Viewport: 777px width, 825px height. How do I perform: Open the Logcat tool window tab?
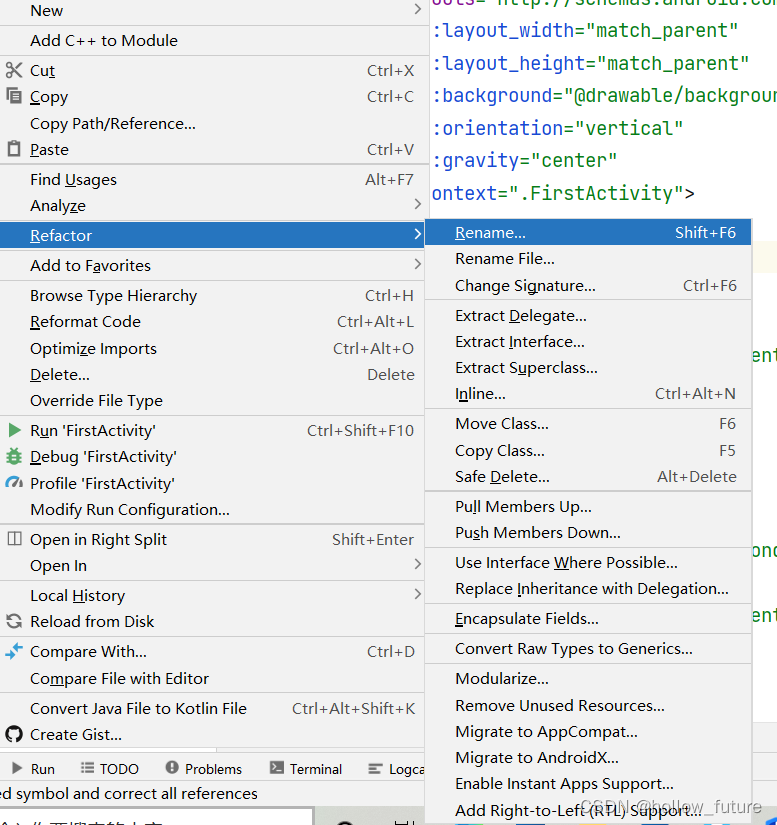coord(396,769)
